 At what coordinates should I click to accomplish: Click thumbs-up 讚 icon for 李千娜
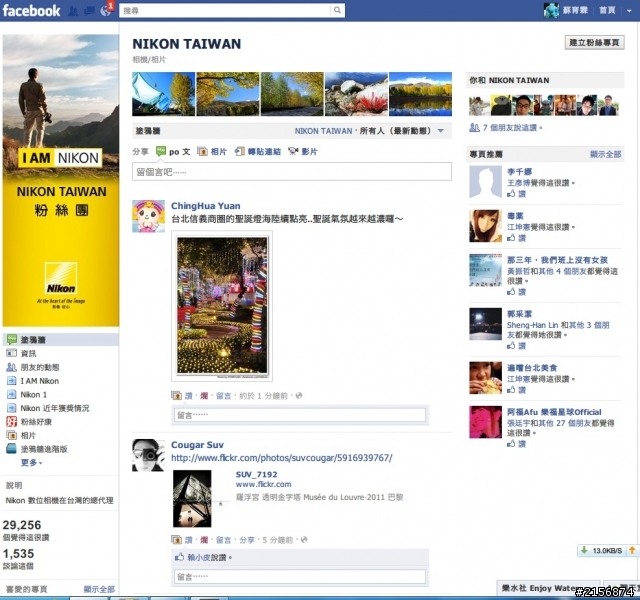[x=511, y=194]
